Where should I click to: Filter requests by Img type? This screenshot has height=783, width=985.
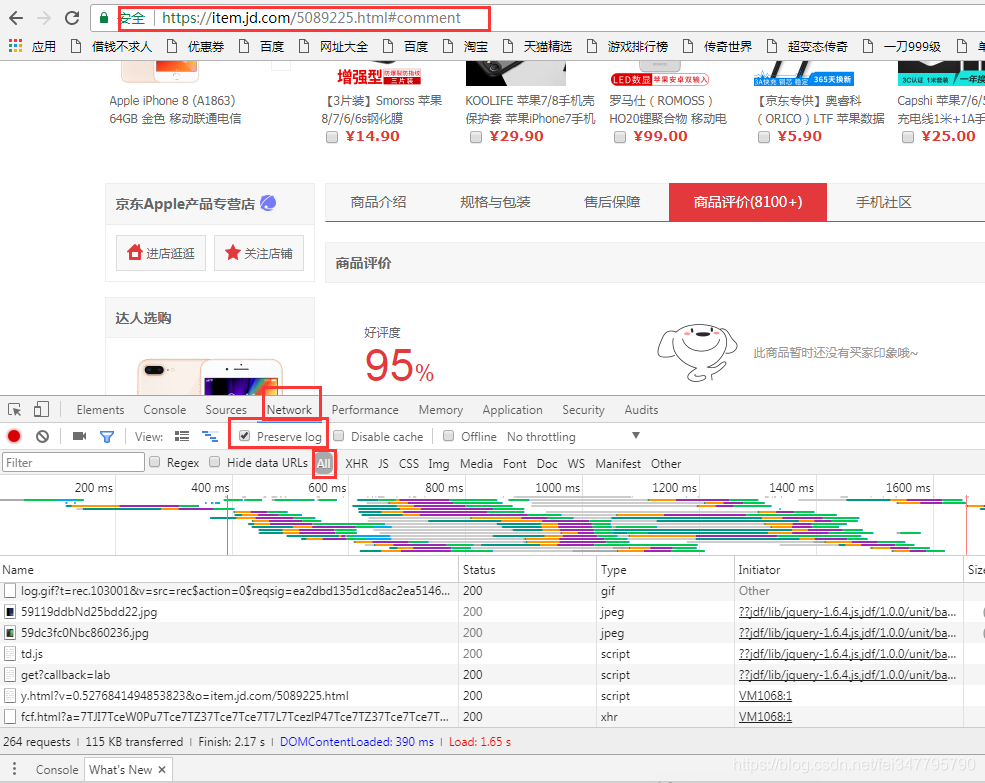pos(439,463)
